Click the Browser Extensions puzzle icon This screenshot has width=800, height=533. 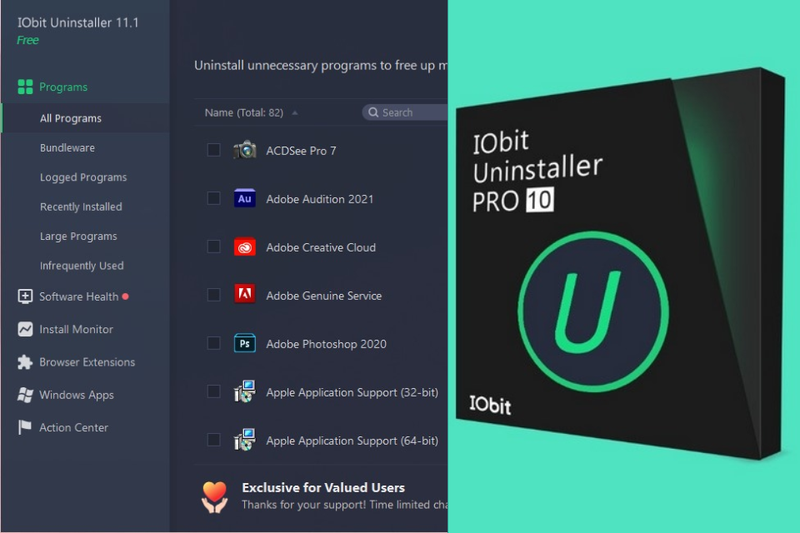(x=25, y=362)
